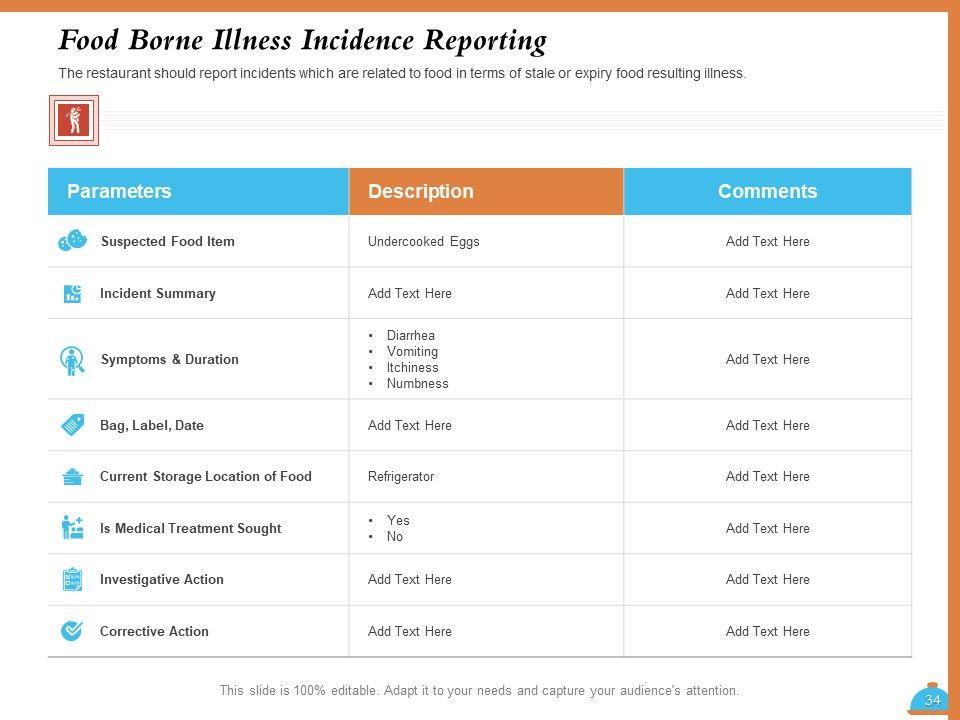Viewport: 960px width, 720px height.
Task: Select the person magnifier icon for Symptoms & Duration
Action: [x=72, y=360]
